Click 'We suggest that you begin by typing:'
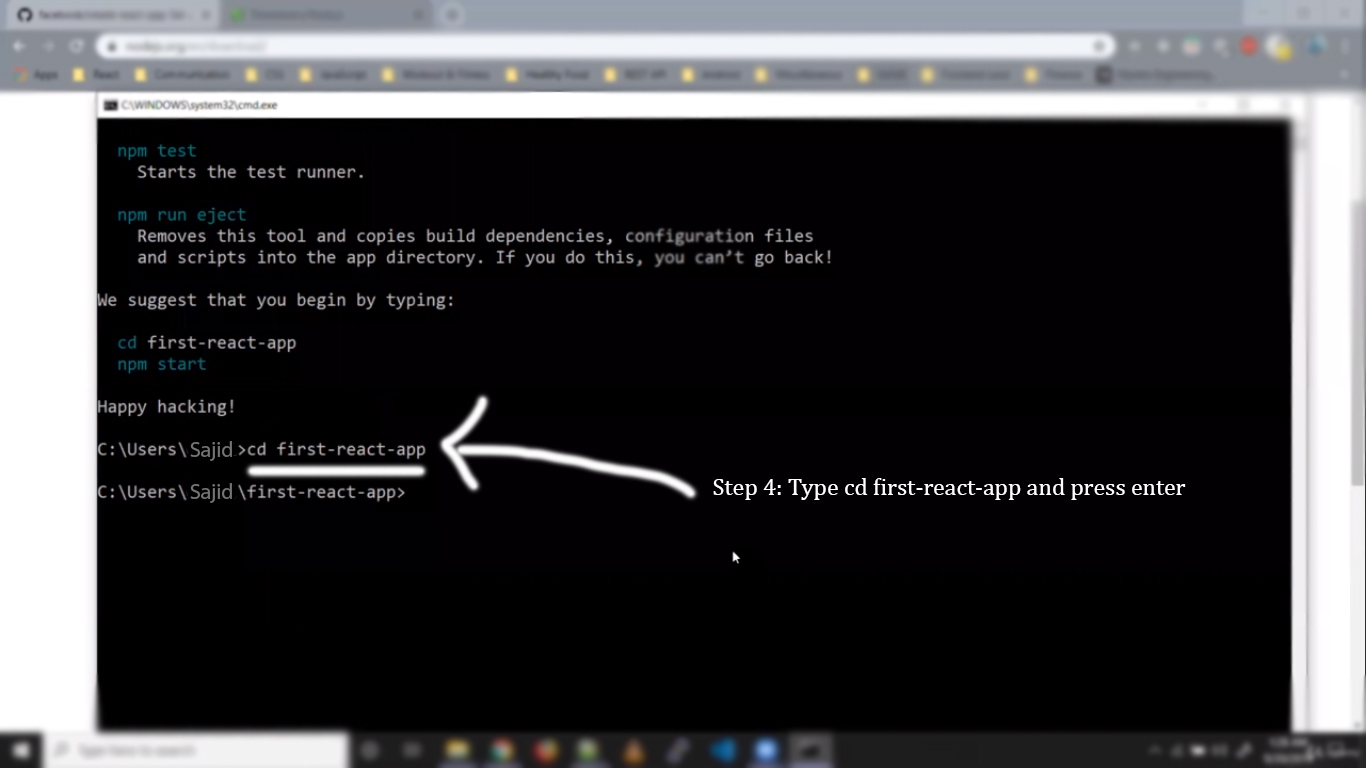This screenshot has height=768, width=1366. (x=276, y=300)
